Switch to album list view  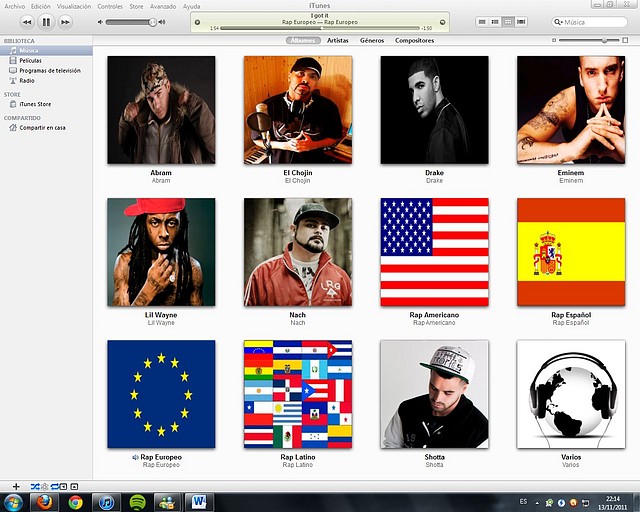pos(495,22)
